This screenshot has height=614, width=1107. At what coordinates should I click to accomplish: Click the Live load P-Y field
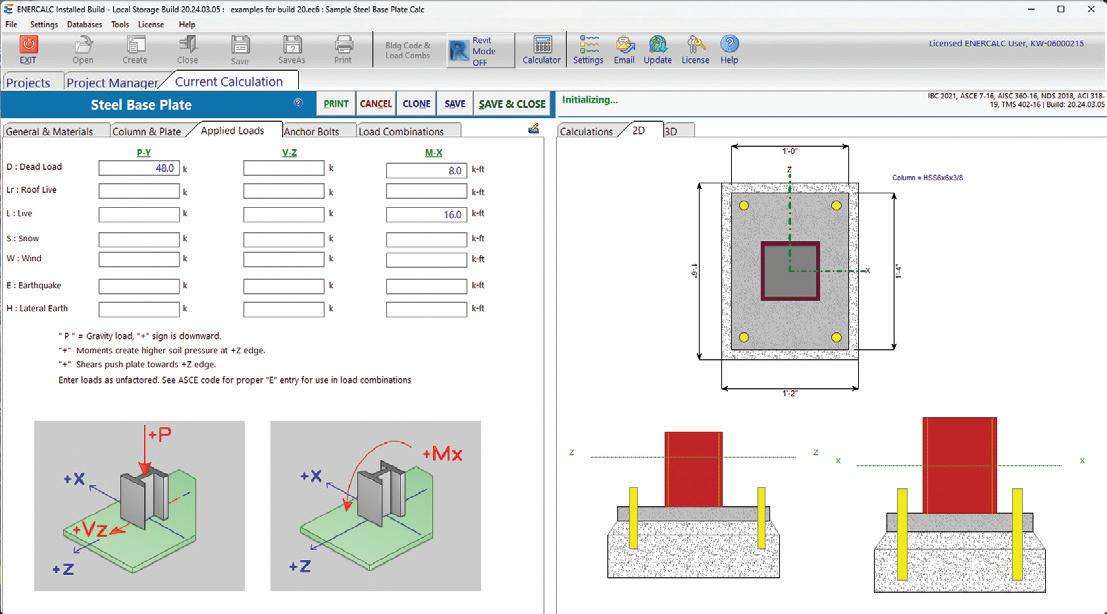(x=139, y=214)
